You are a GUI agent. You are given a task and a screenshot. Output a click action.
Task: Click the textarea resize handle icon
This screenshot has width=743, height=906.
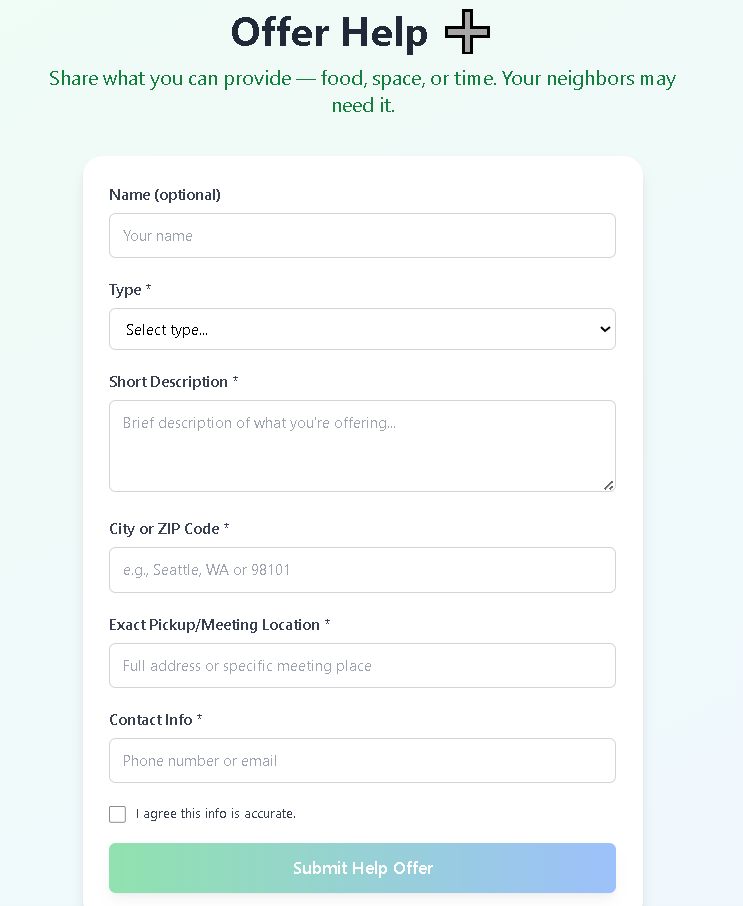click(x=608, y=485)
